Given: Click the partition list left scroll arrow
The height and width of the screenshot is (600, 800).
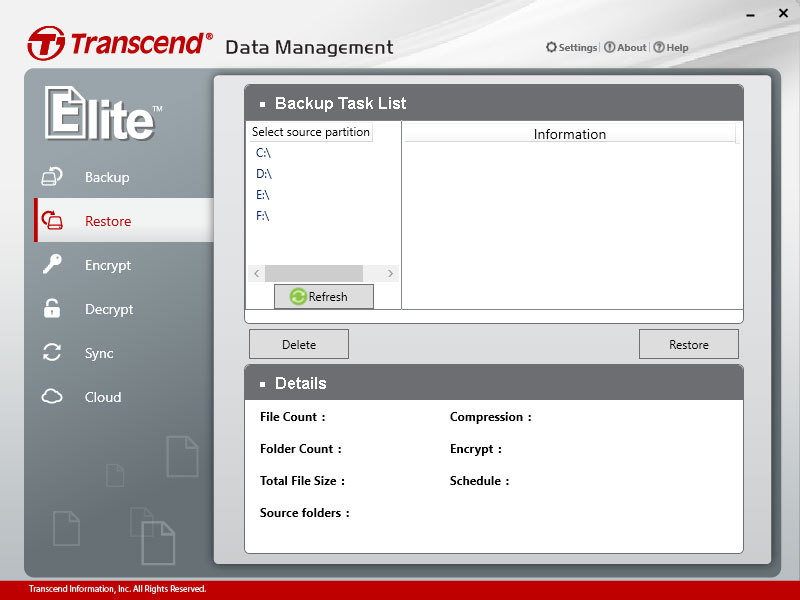Looking at the screenshot, I should click(257, 273).
